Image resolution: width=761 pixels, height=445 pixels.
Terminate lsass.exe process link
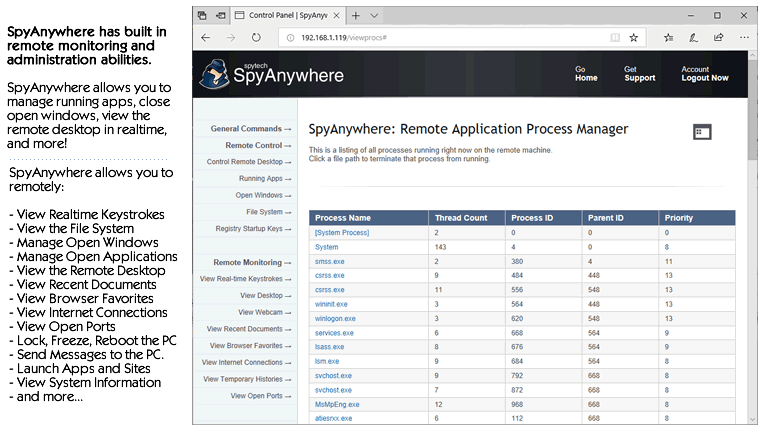tap(329, 347)
